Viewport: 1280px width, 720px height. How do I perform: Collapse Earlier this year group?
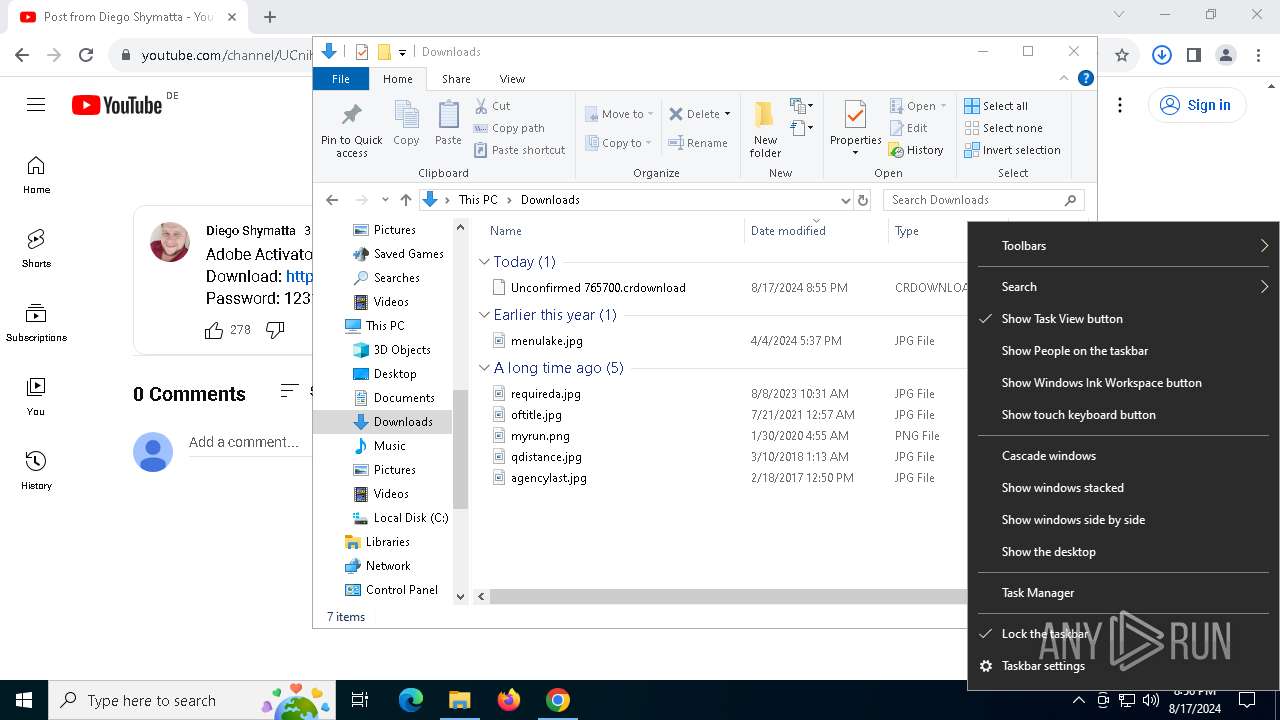coord(485,315)
